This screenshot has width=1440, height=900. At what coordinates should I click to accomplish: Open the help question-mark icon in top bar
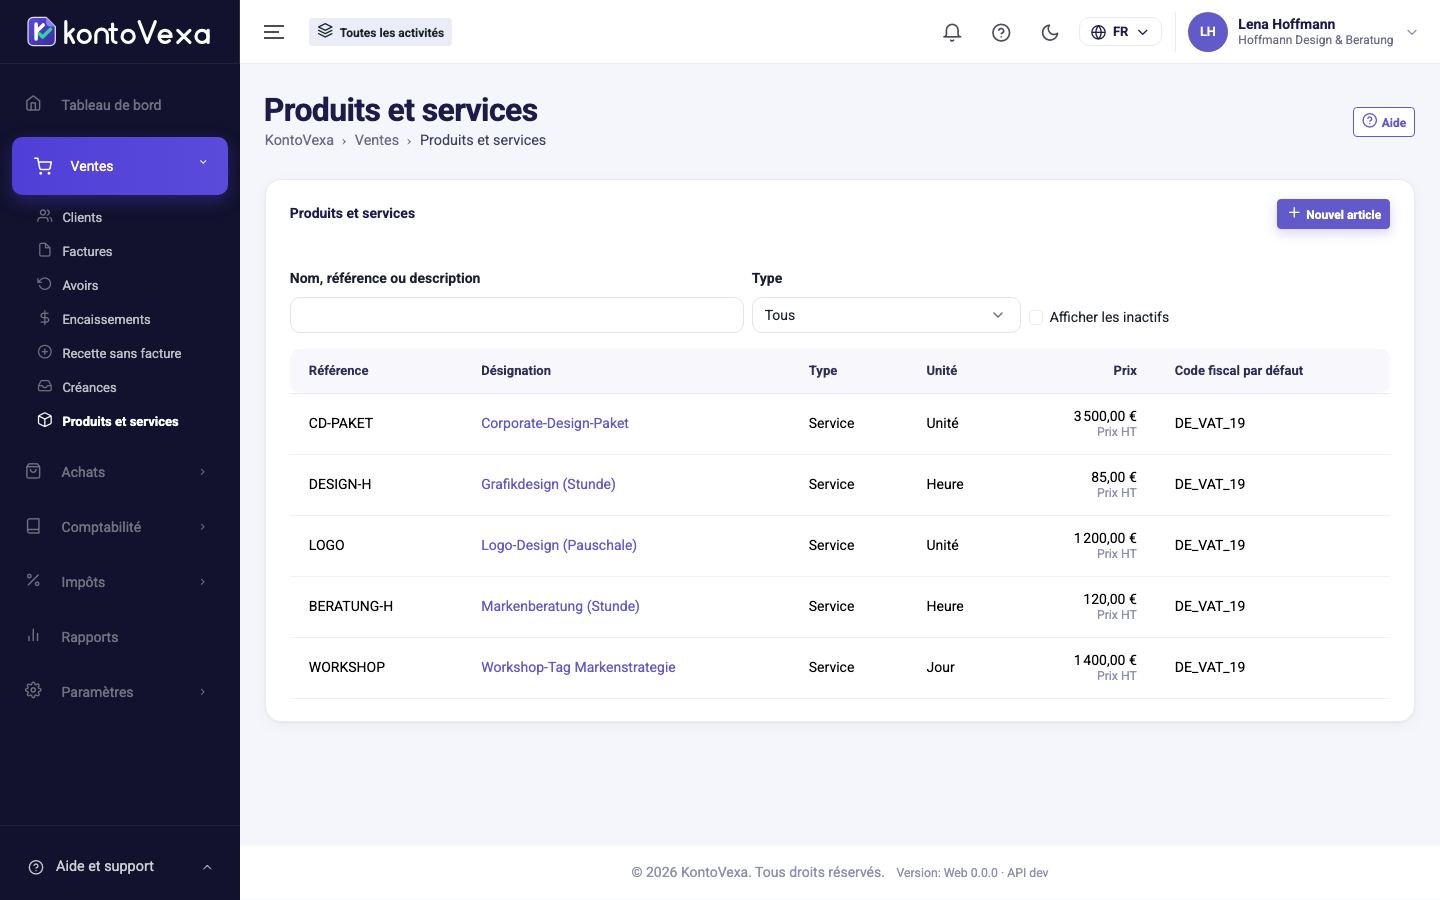pyautogui.click(x=1001, y=32)
